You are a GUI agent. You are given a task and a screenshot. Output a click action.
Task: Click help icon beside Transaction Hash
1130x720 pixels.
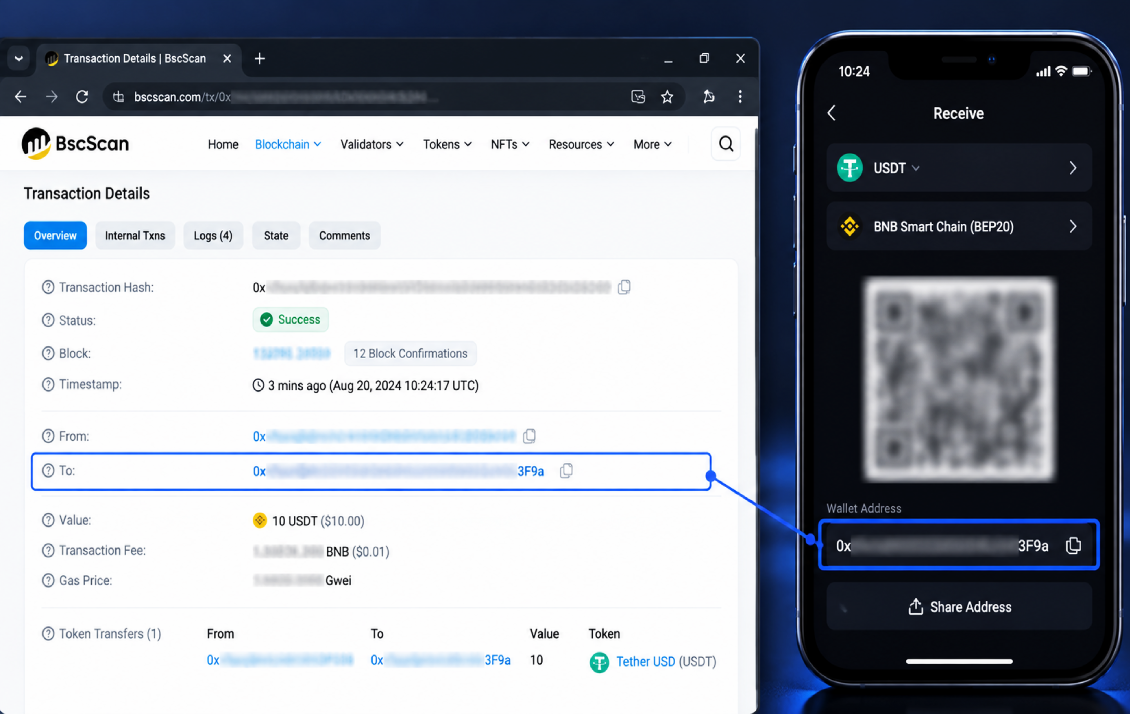tap(48, 288)
